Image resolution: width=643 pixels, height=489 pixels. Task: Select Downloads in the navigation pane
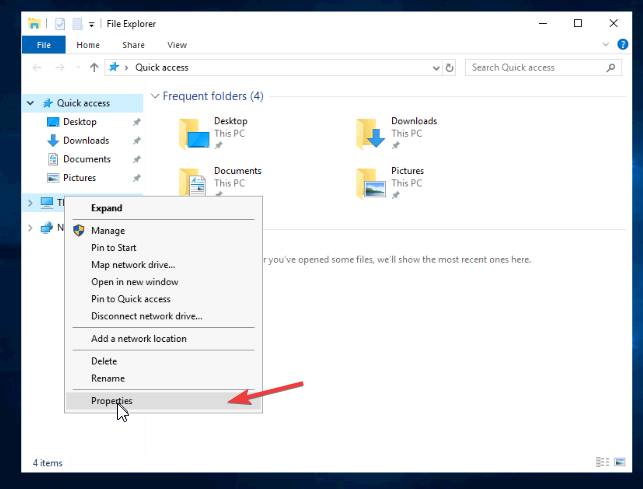tap(86, 141)
